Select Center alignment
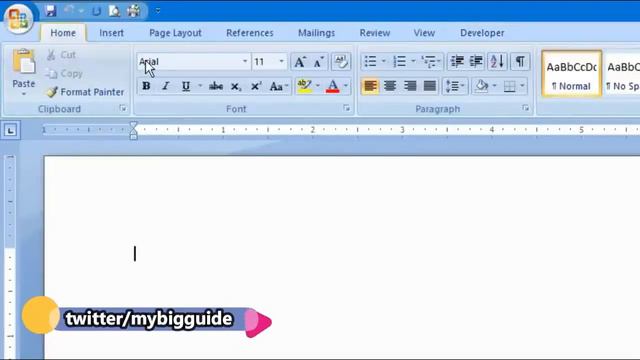The height and width of the screenshot is (360, 640). [x=390, y=86]
